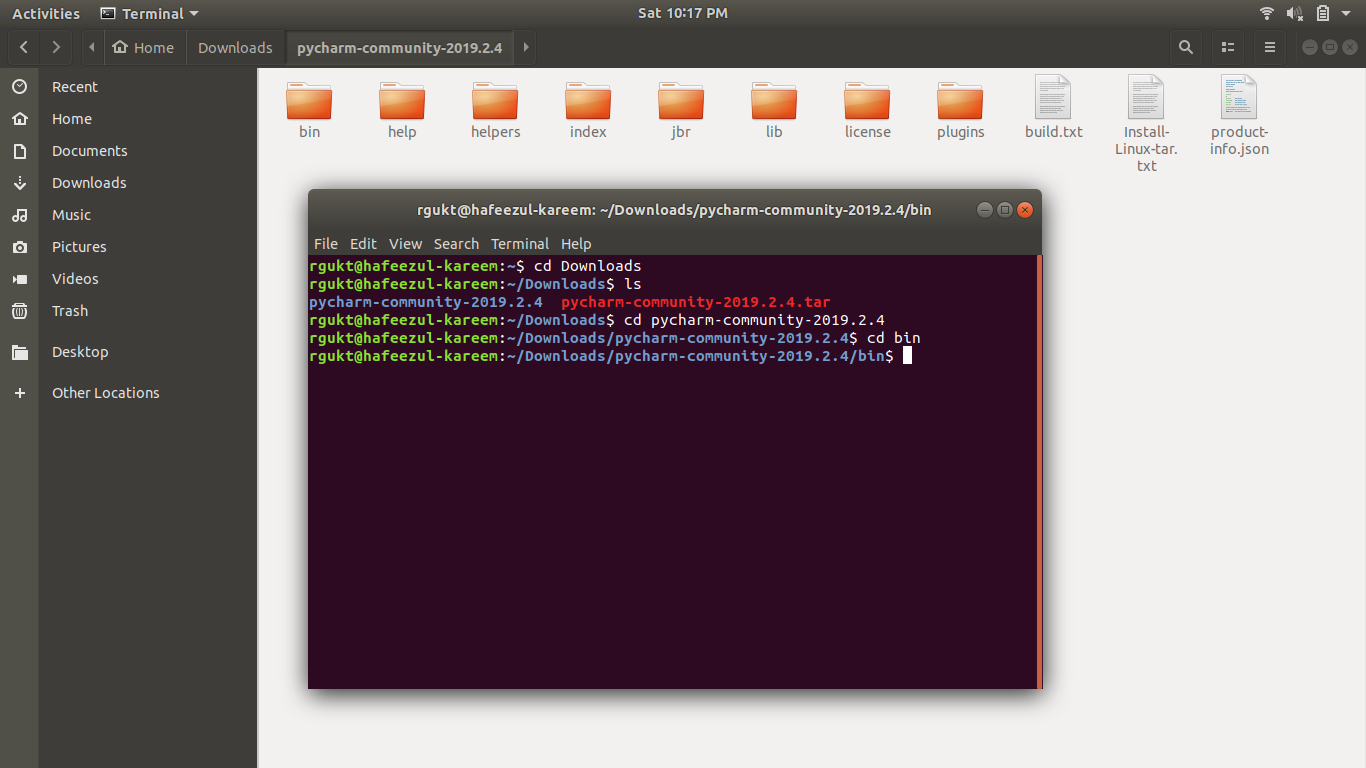Open the helpers folder icon
The image size is (1366, 768).
495,101
